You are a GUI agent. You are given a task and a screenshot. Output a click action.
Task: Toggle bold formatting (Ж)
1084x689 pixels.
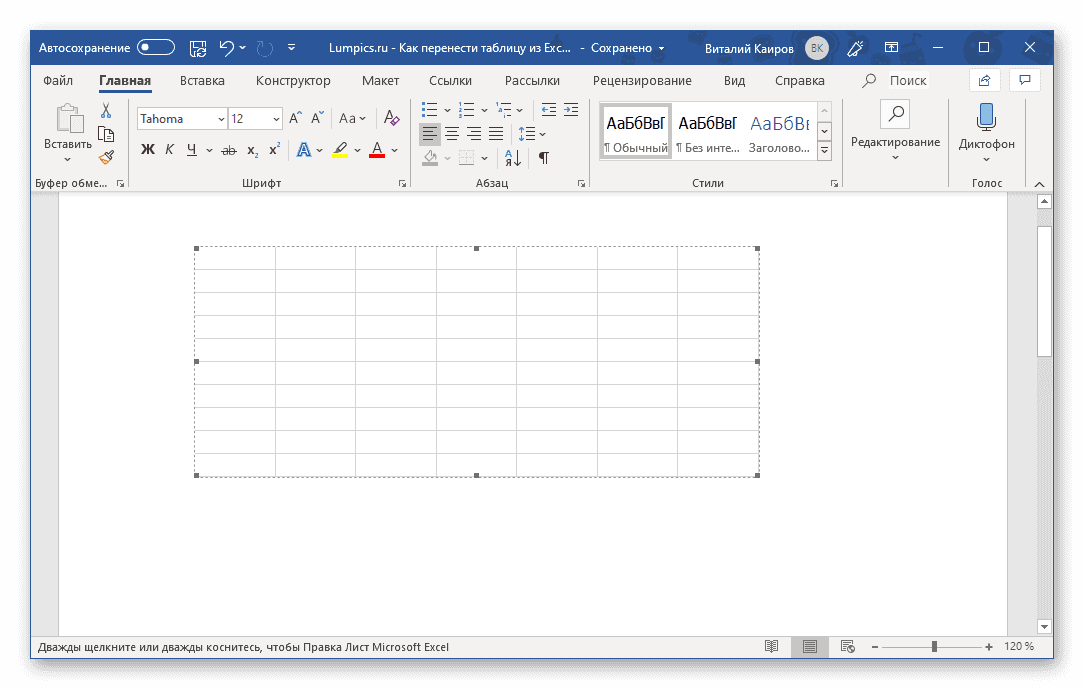click(146, 149)
